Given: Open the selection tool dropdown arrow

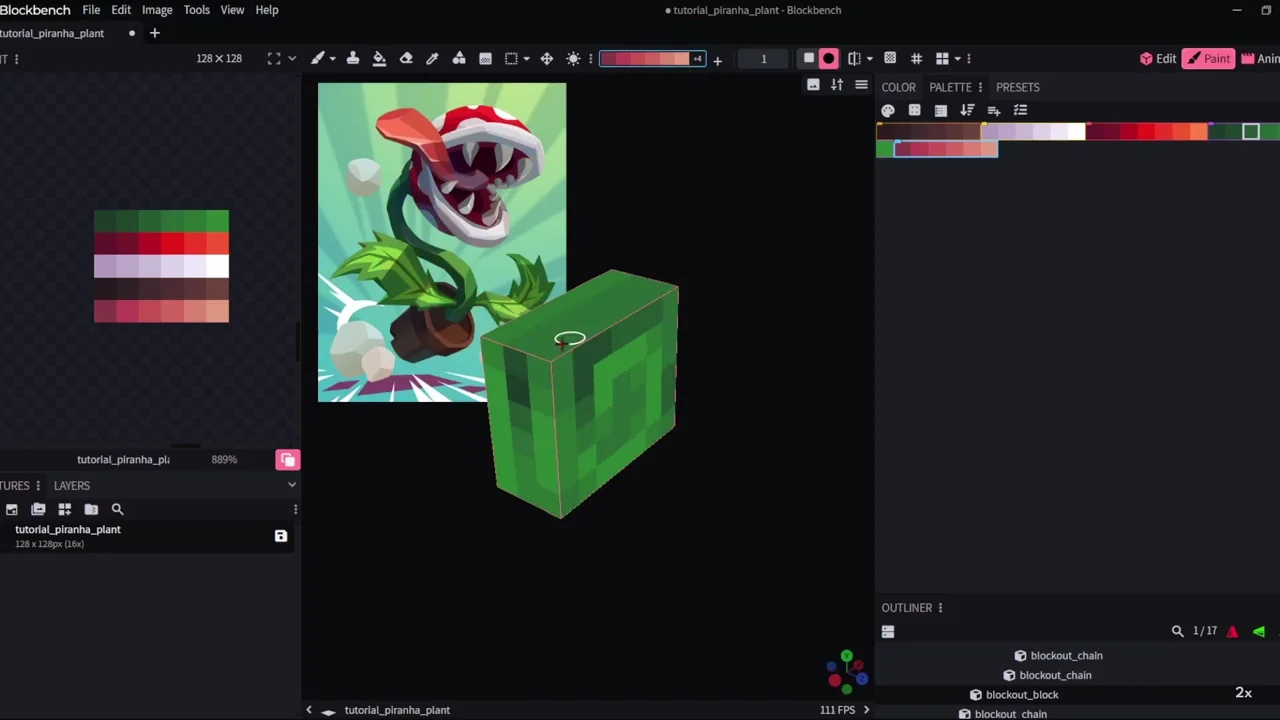Looking at the screenshot, I should (x=526, y=58).
